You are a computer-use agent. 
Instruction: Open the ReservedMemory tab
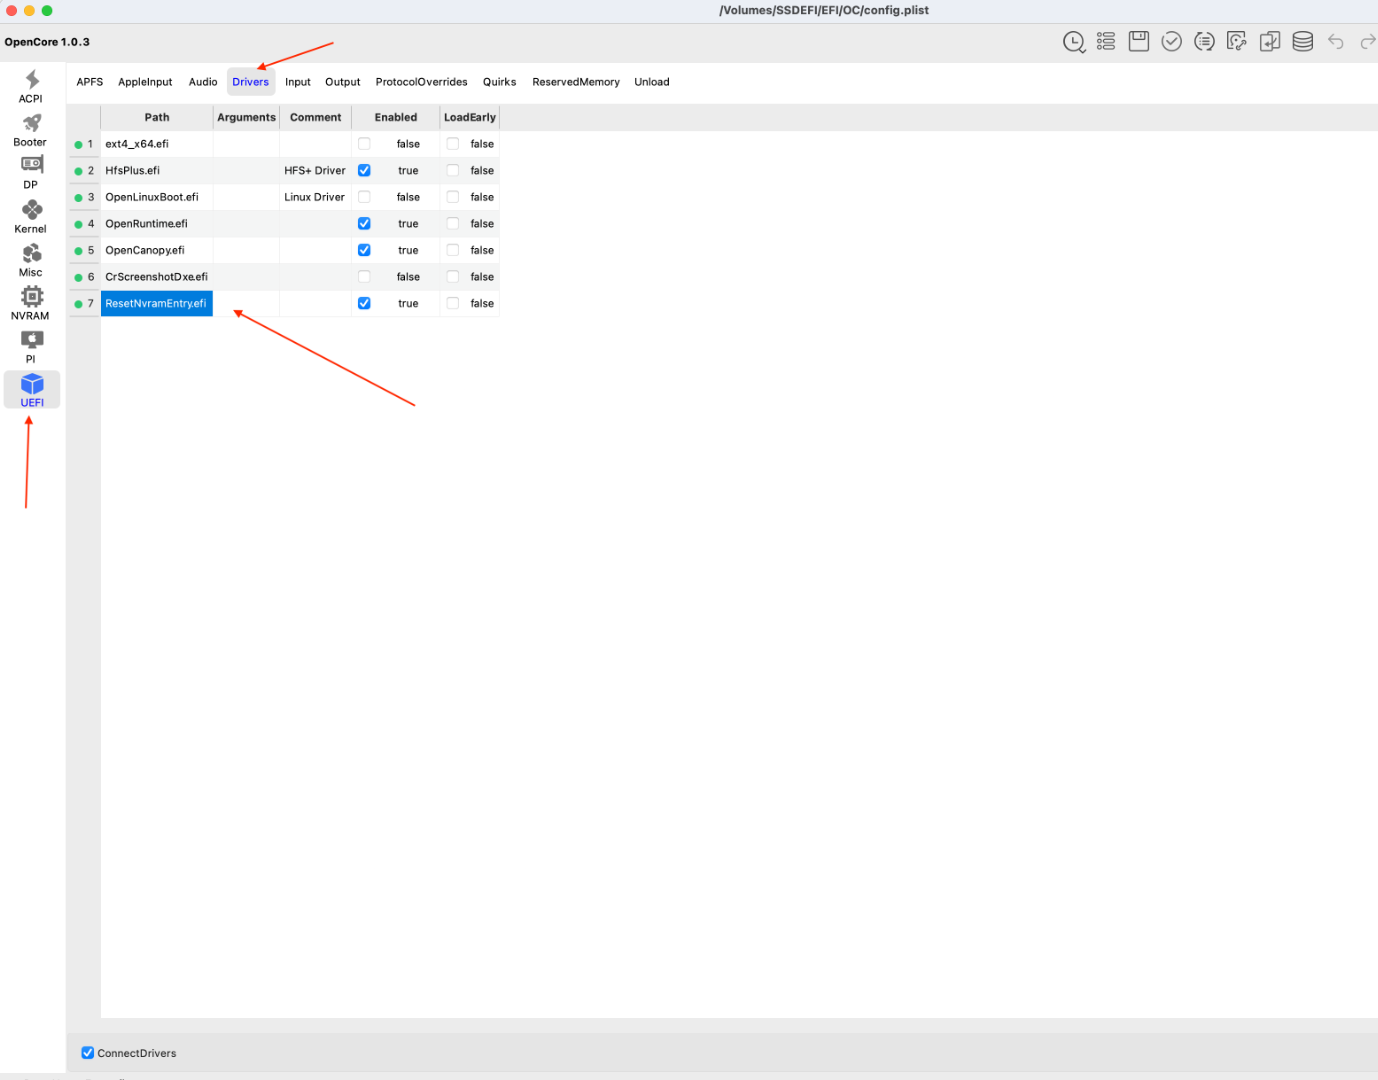576,82
